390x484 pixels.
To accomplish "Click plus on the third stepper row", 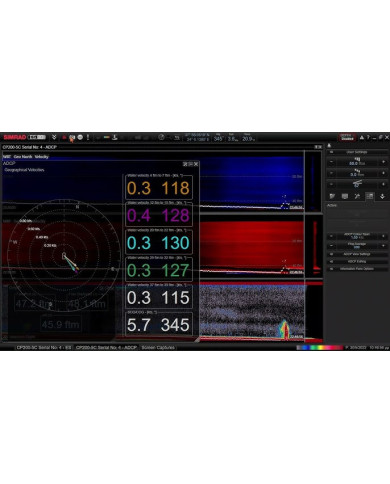I will [383, 184].
